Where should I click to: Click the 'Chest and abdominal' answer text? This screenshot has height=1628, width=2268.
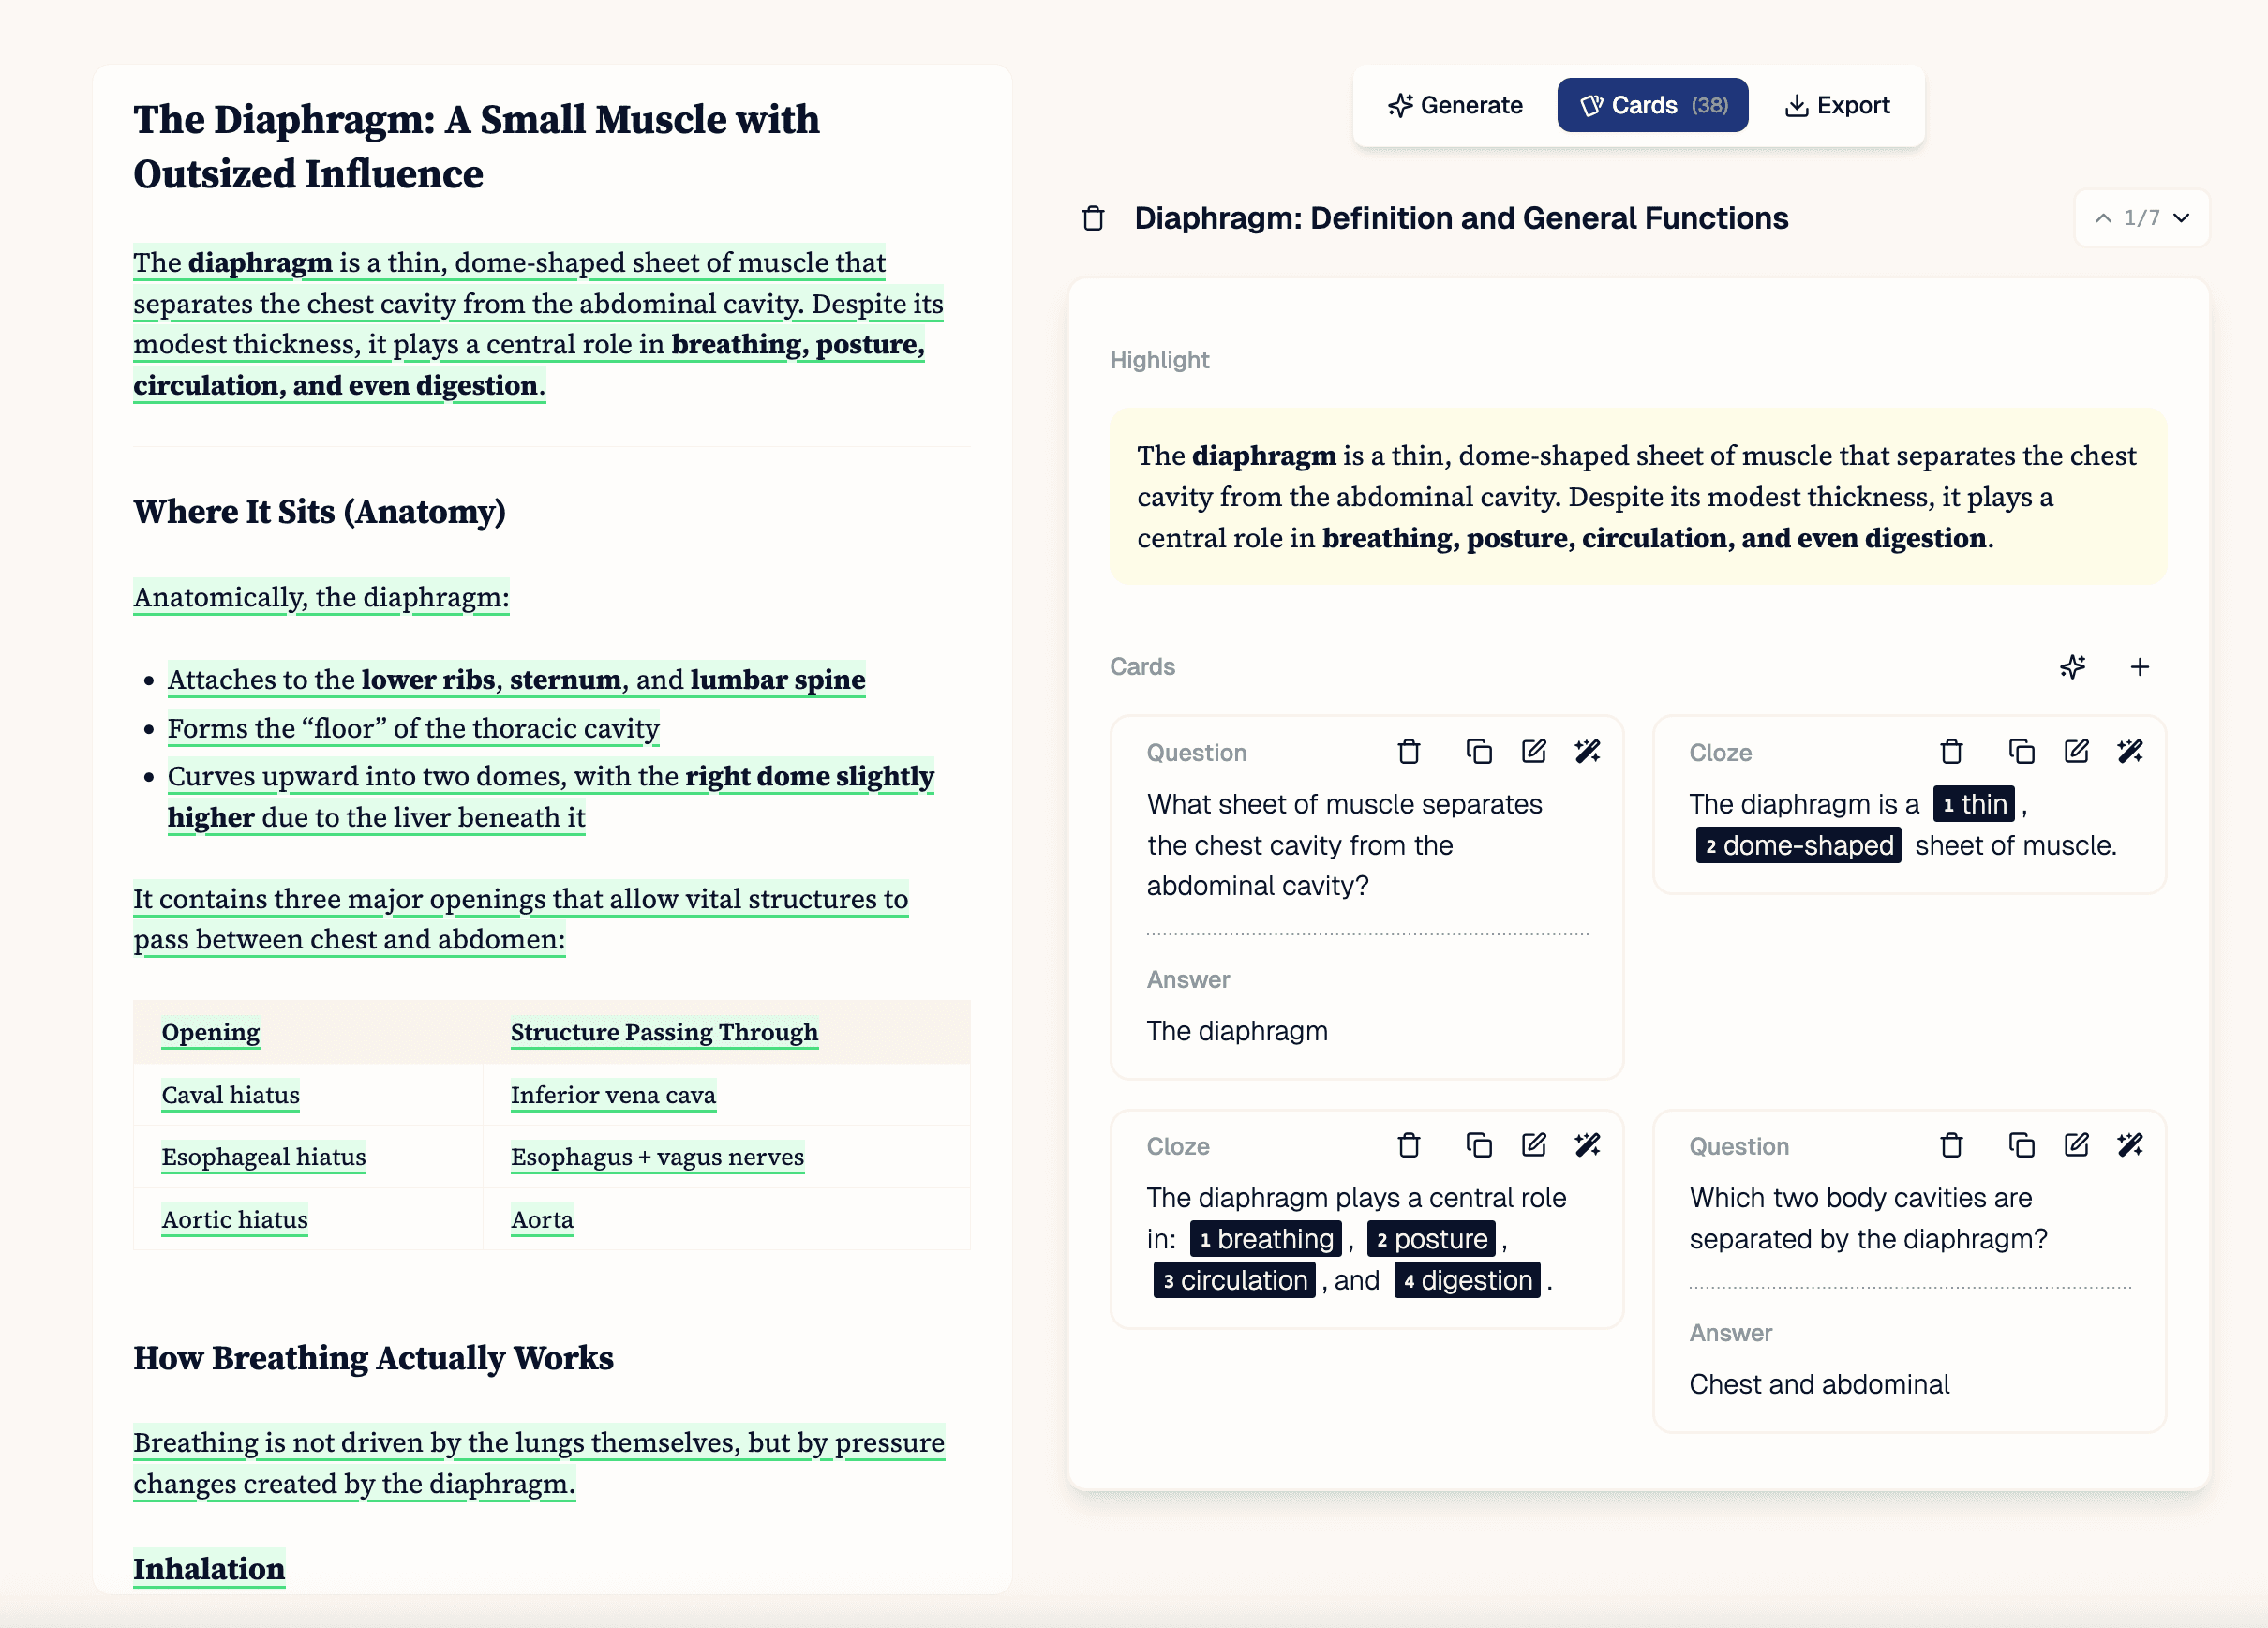[1819, 1384]
